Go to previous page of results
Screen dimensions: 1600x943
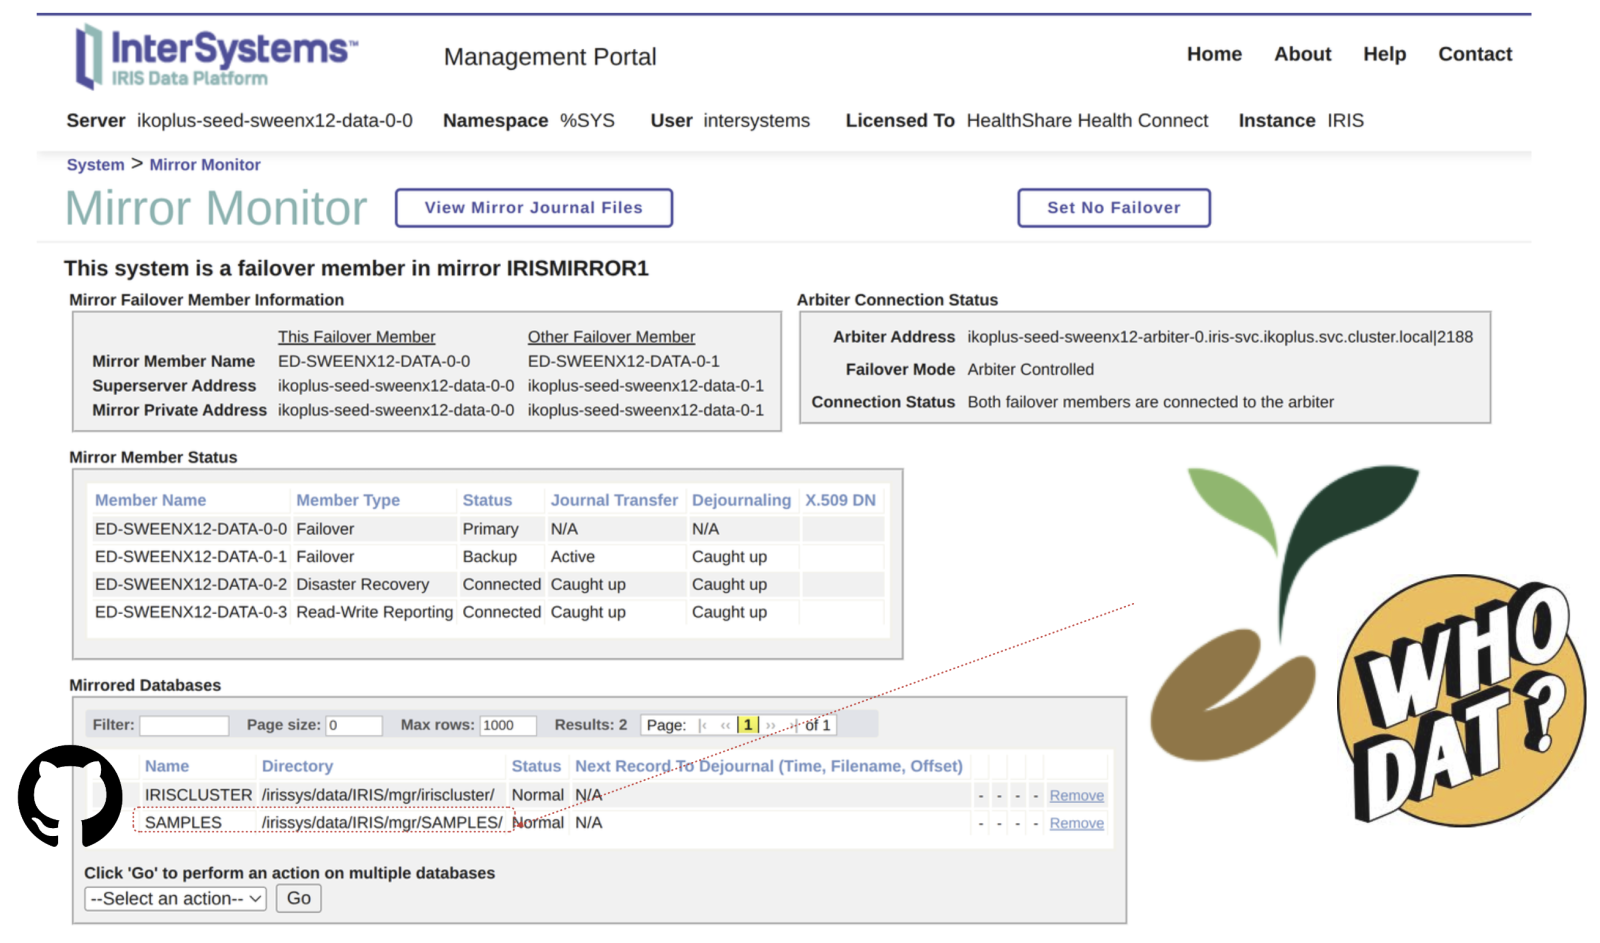point(725,725)
